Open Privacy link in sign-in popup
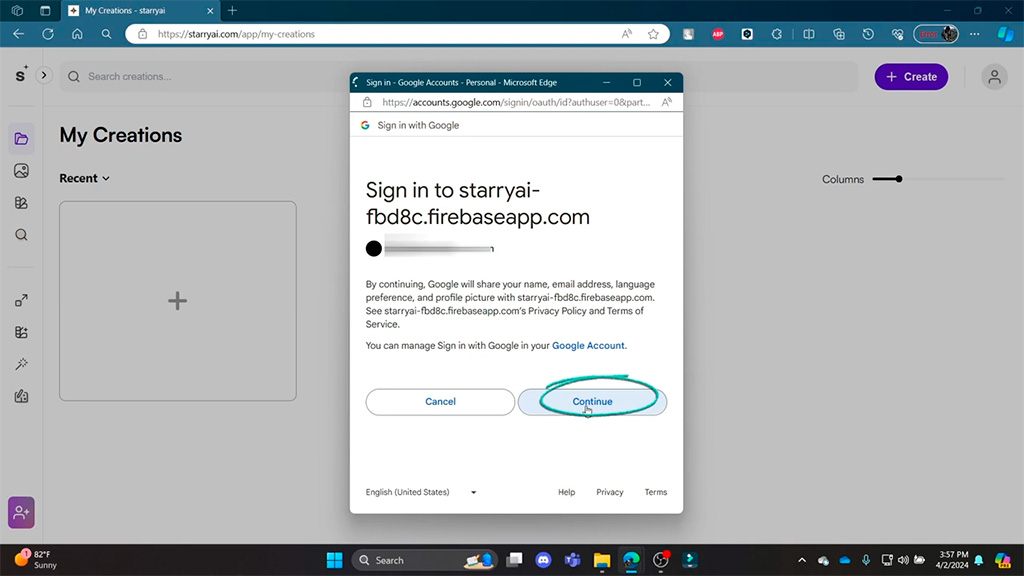Viewport: 1024px width, 576px height. (609, 492)
